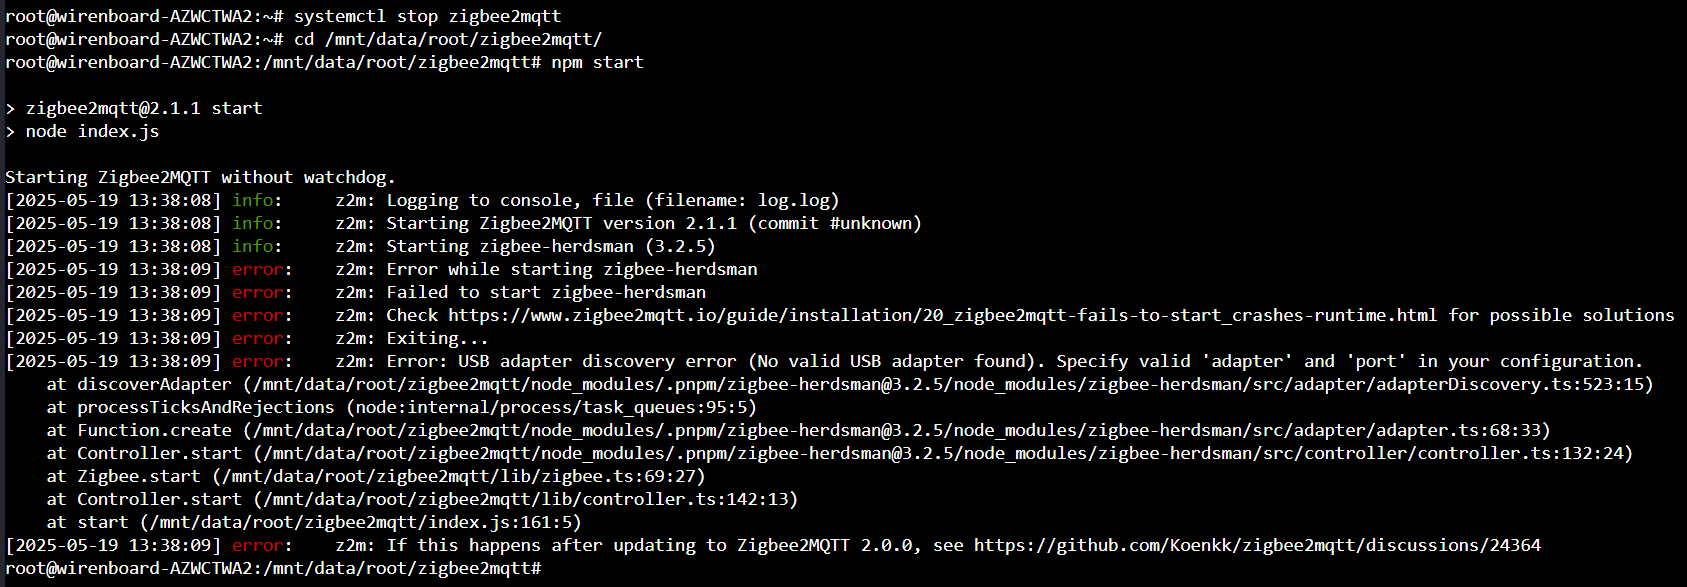Click the 'log.log' filename in log output
The image size is (1687, 587).
coord(793,200)
